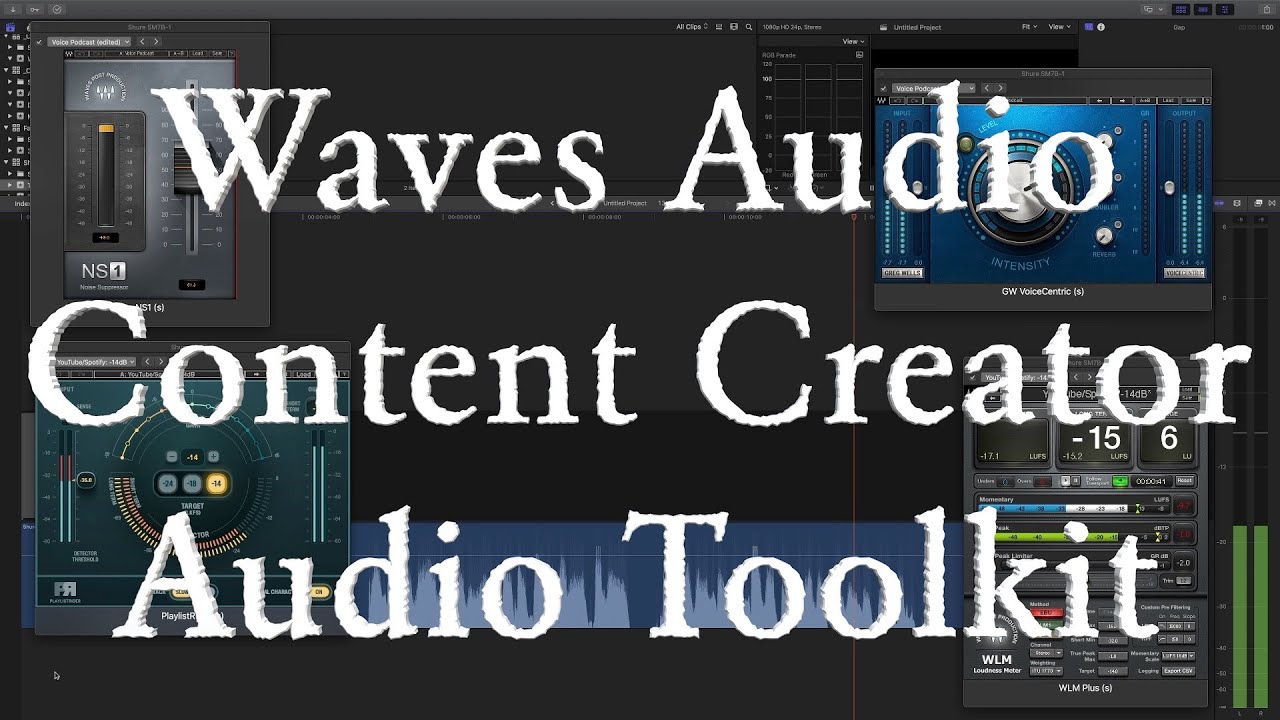Open the Voice Podcast preset dropdown in VoiceCentric

pos(933,88)
